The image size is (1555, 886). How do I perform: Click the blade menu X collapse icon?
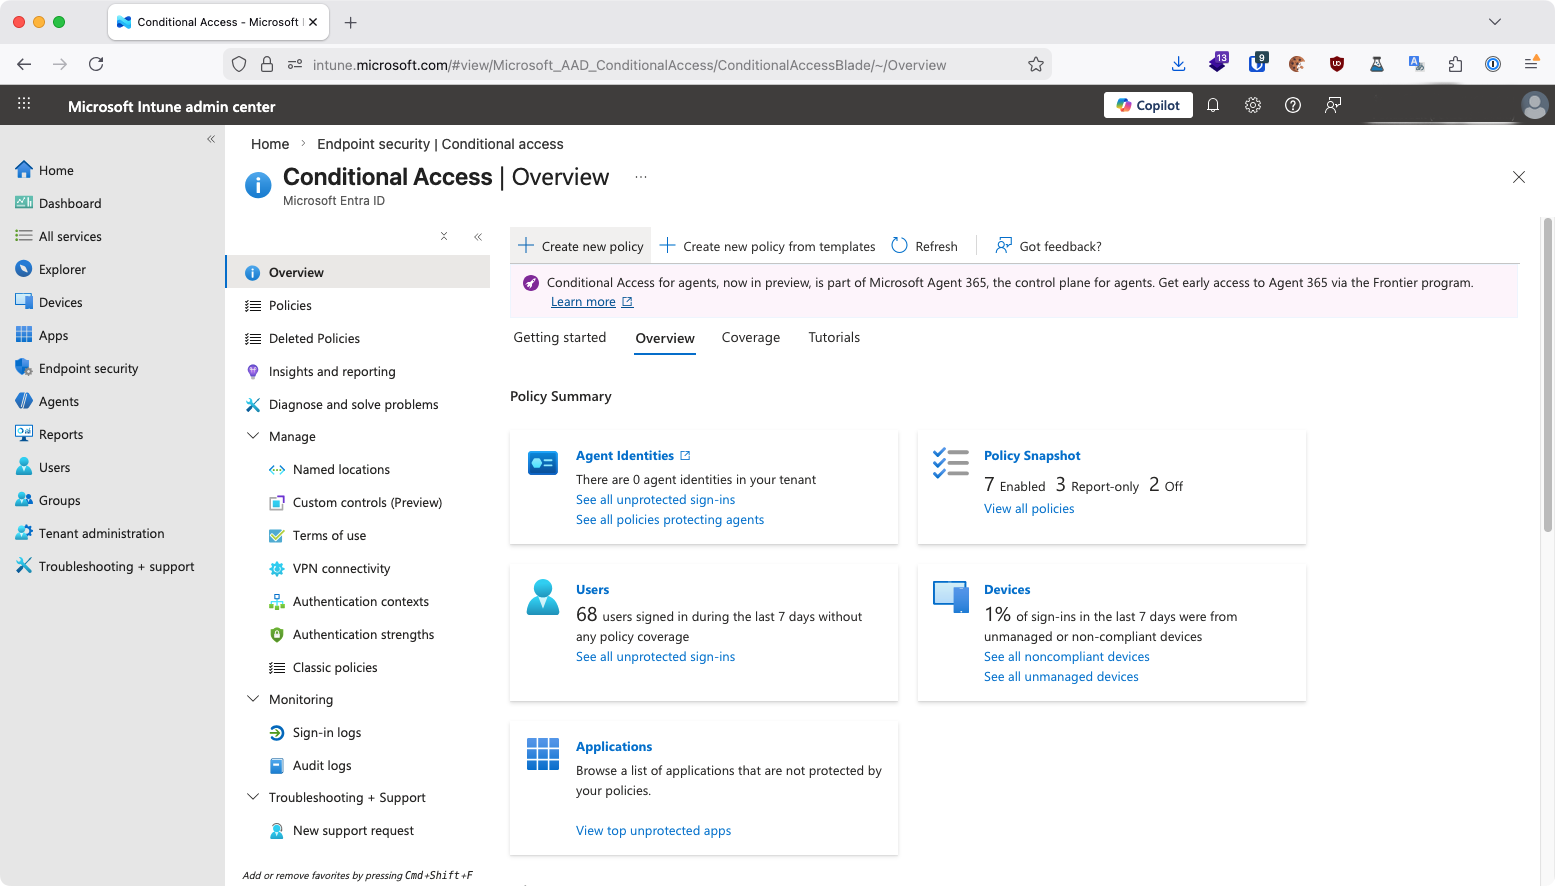(x=444, y=236)
